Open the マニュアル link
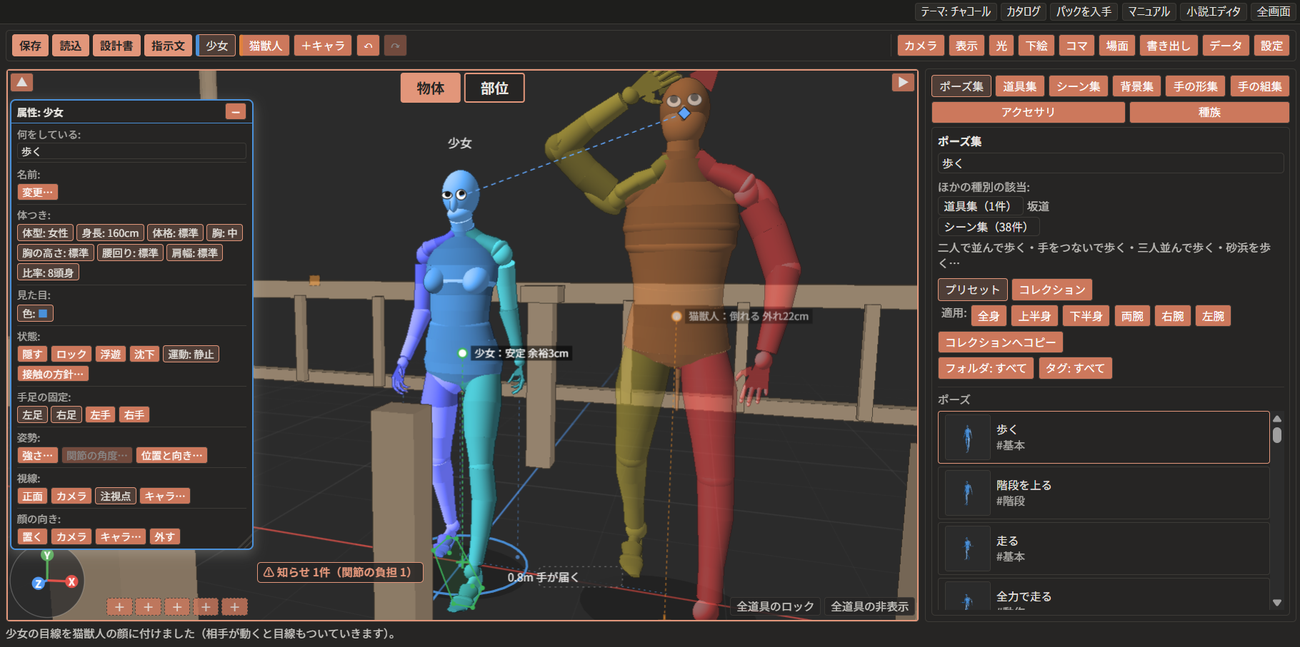This screenshot has height=647, width=1300. (1147, 12)
